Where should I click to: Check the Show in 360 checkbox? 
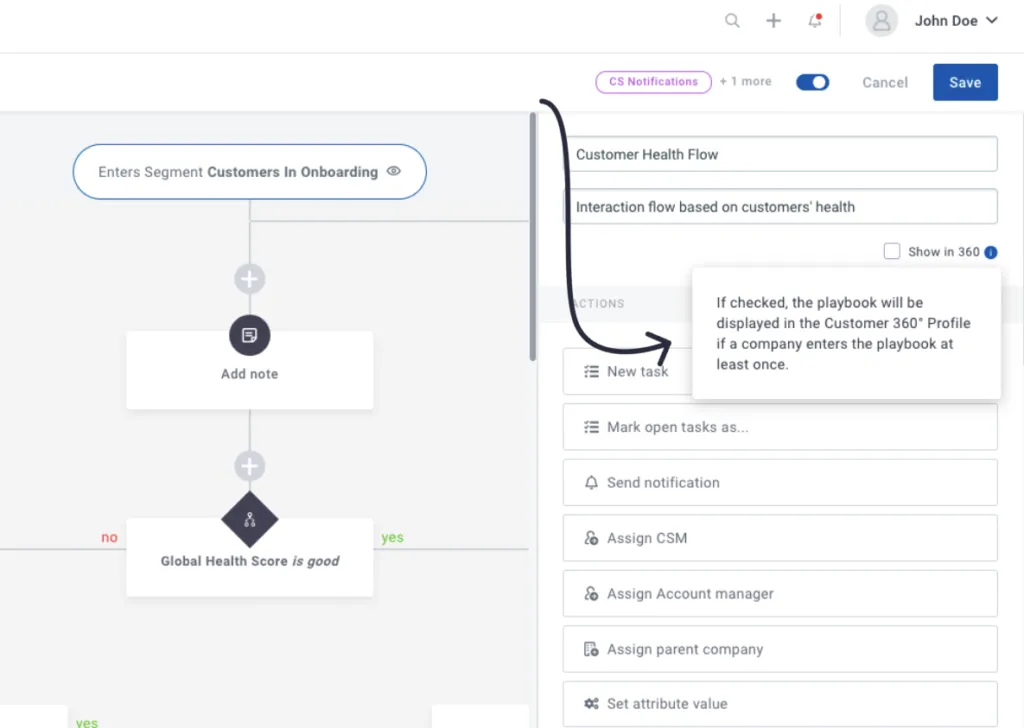[891, 251]
